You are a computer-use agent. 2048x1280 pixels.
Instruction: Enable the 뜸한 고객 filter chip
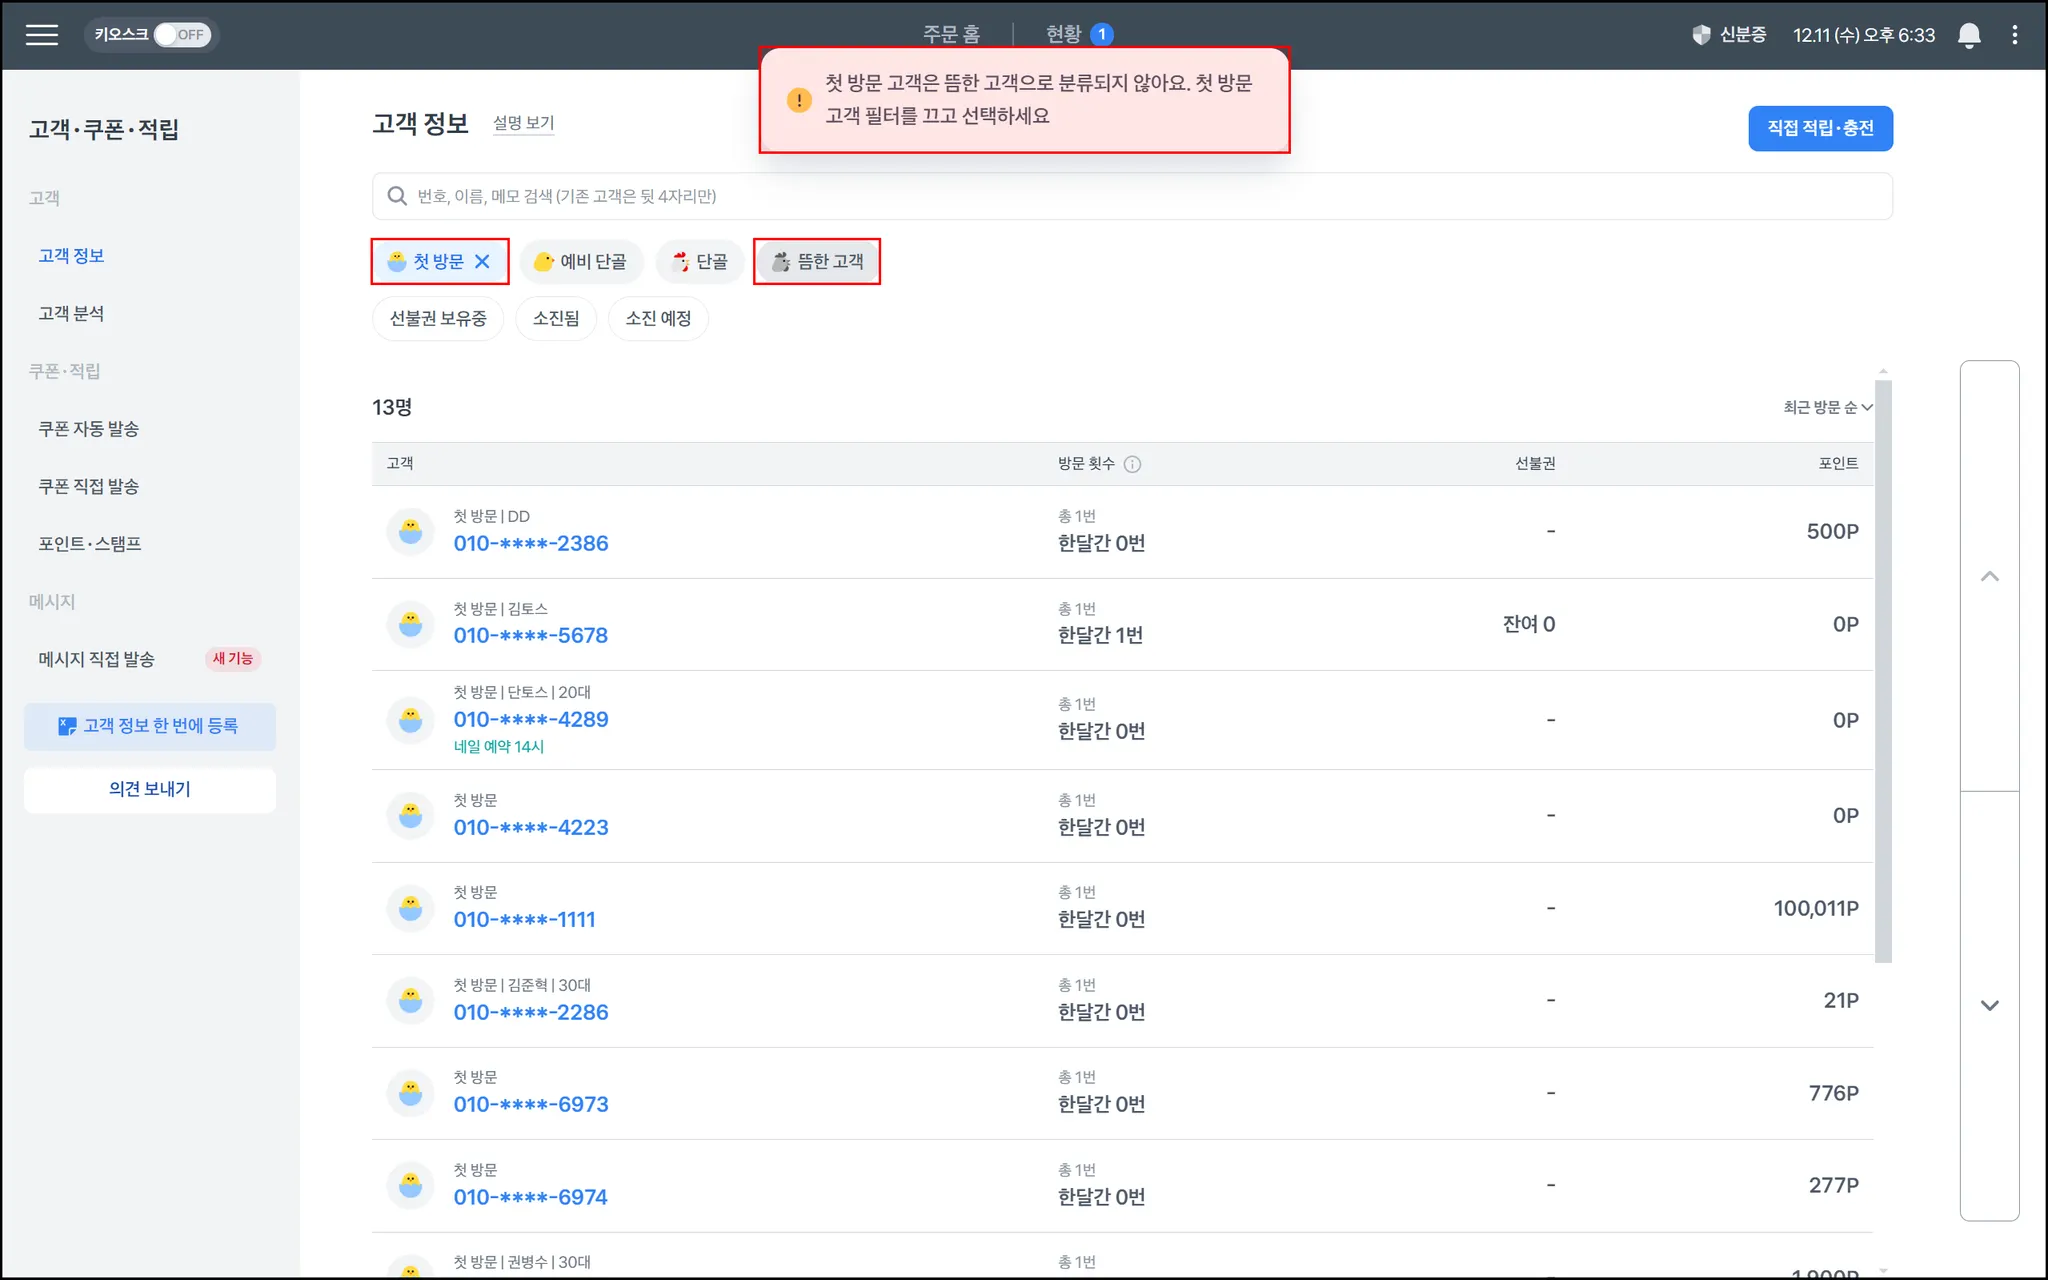(x=817, y=261)
